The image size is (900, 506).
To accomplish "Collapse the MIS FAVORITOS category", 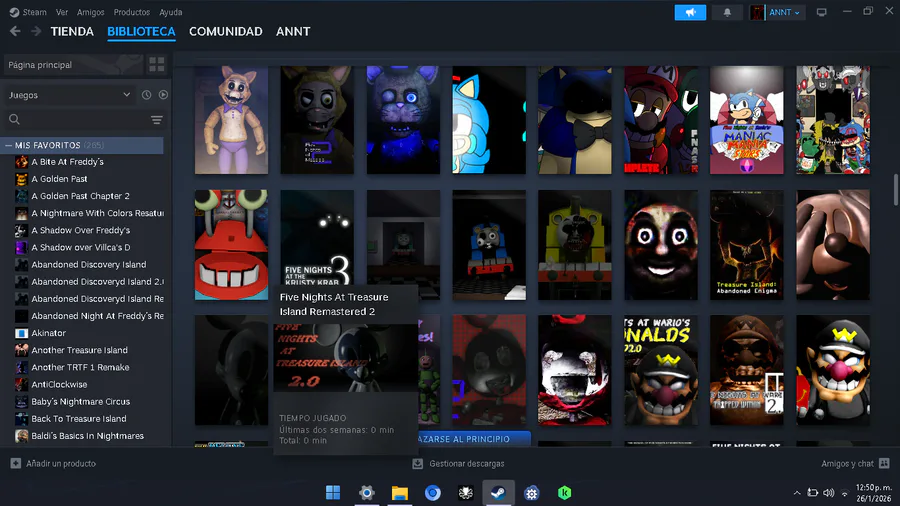I will 9,146.
